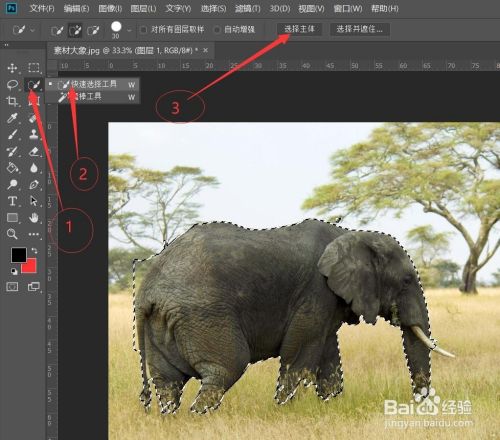500x440 pixels.
Task: Select the Zoom magnifier tool
Action: tap(12, 234)
